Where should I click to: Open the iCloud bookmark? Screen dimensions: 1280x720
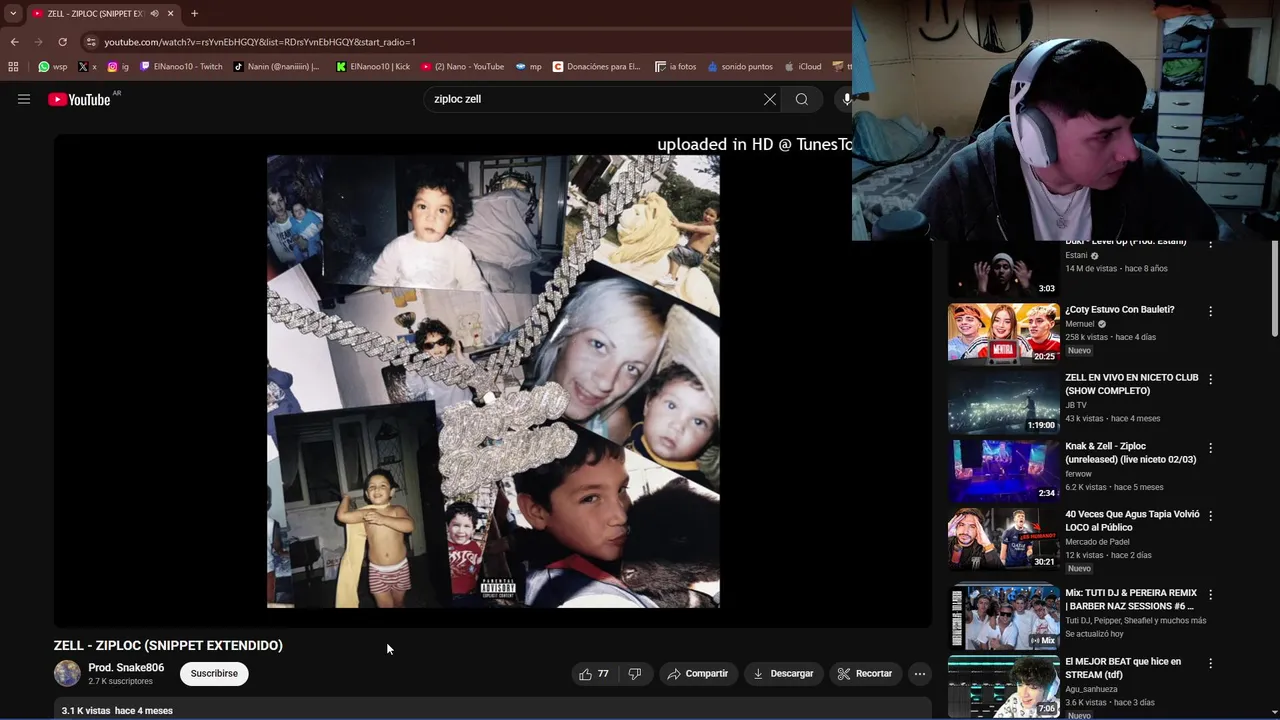(x=803, y=67)
